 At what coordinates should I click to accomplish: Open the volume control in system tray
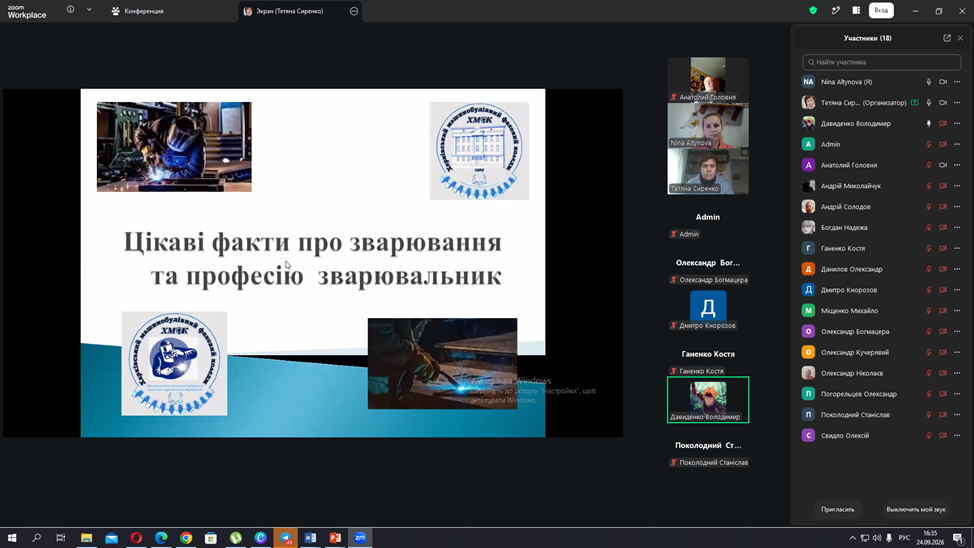[876, 538]
